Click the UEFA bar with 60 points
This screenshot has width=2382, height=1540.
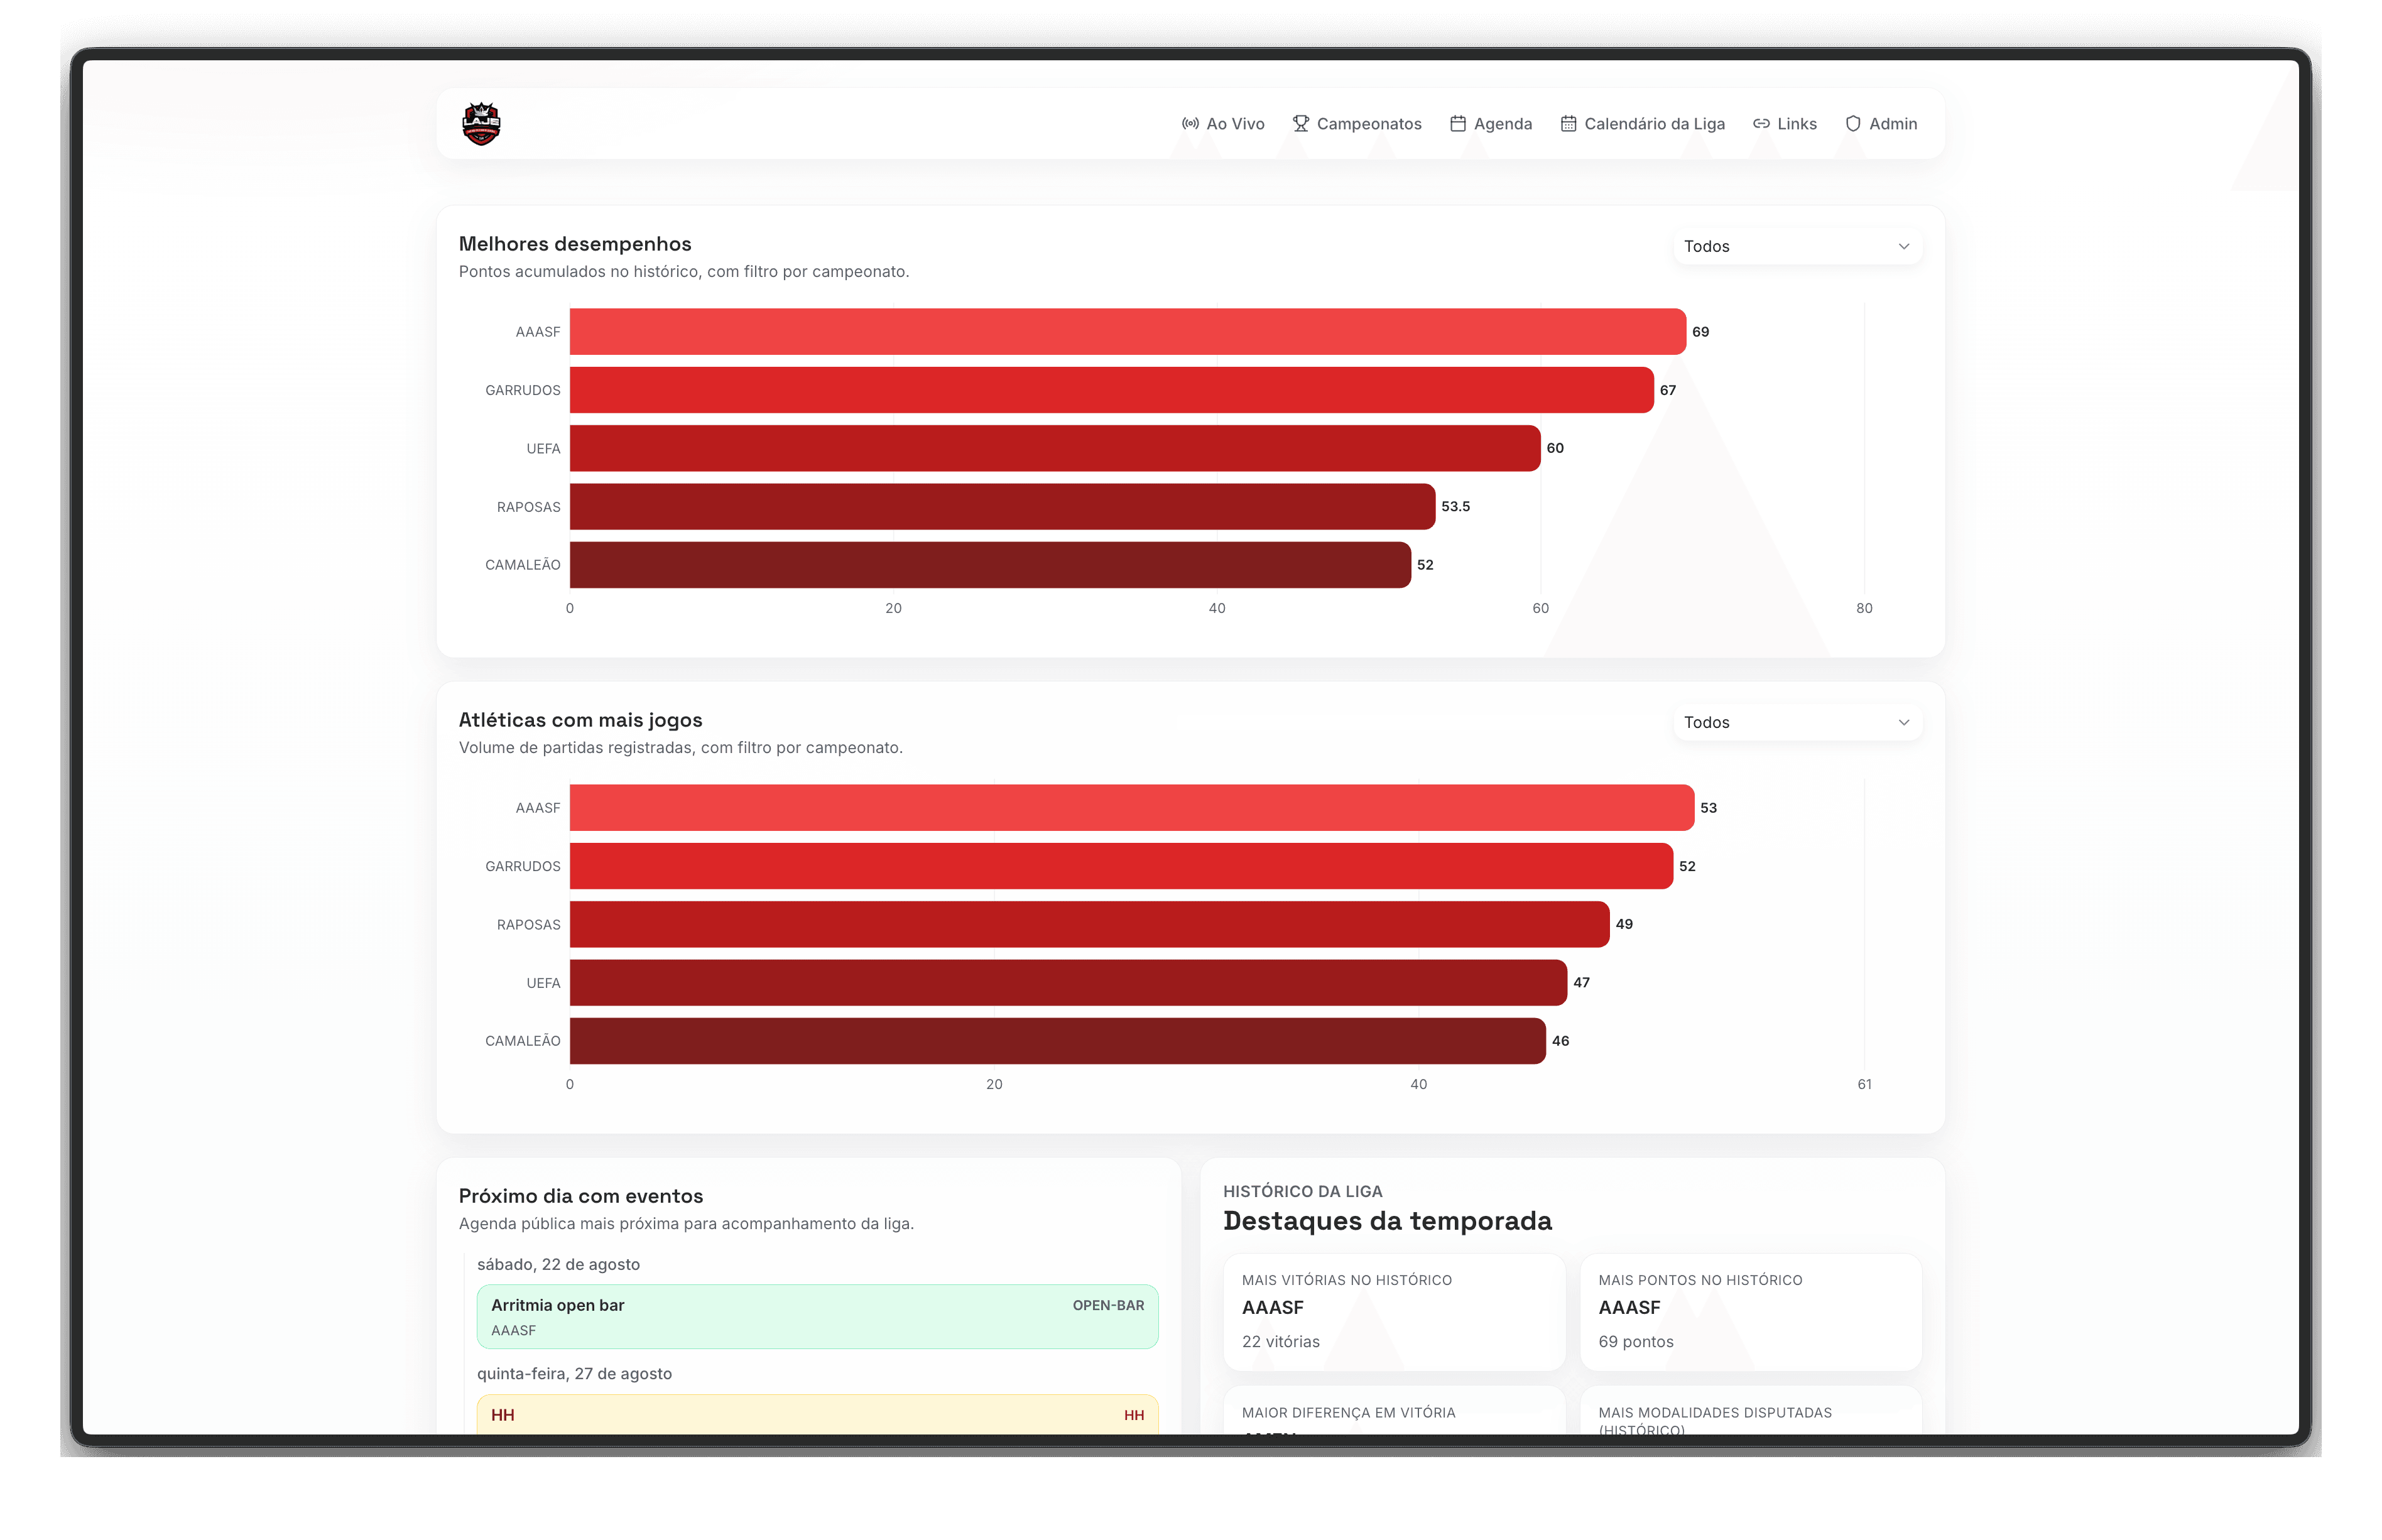pos(1055,448)
